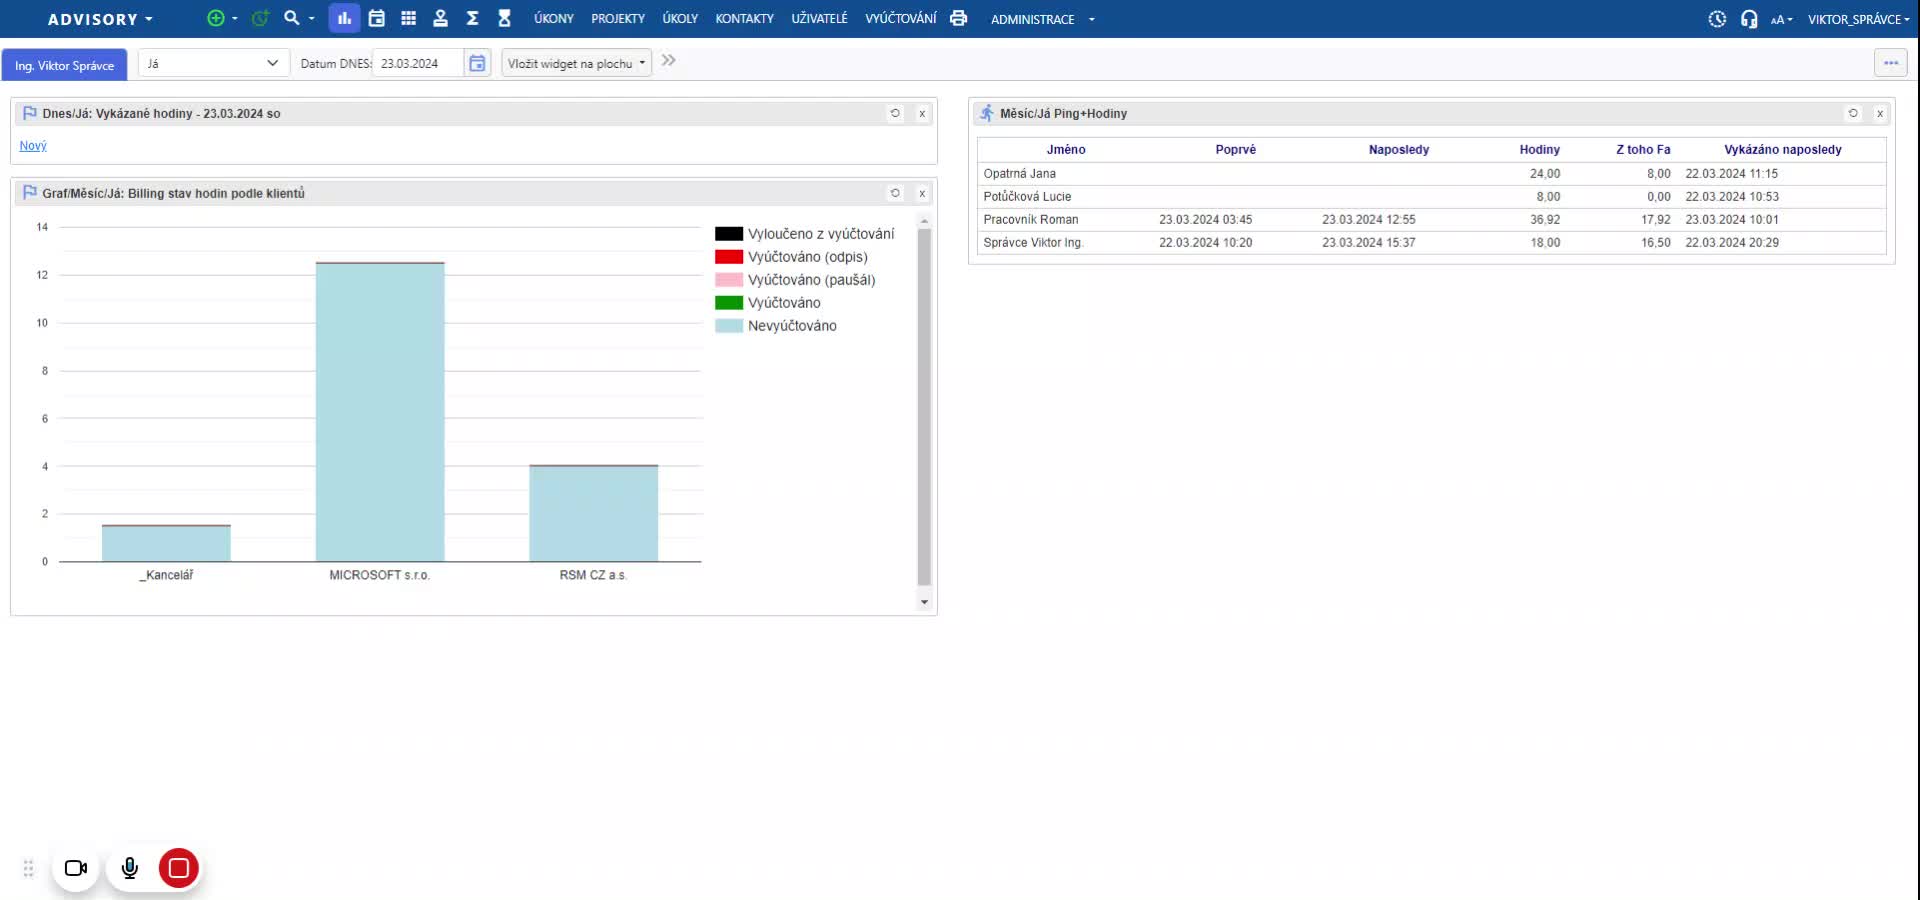1920x900 pixels.
Task: Click the 'Ing. Viktor Správce' button
Action: (x=64, y=65)
